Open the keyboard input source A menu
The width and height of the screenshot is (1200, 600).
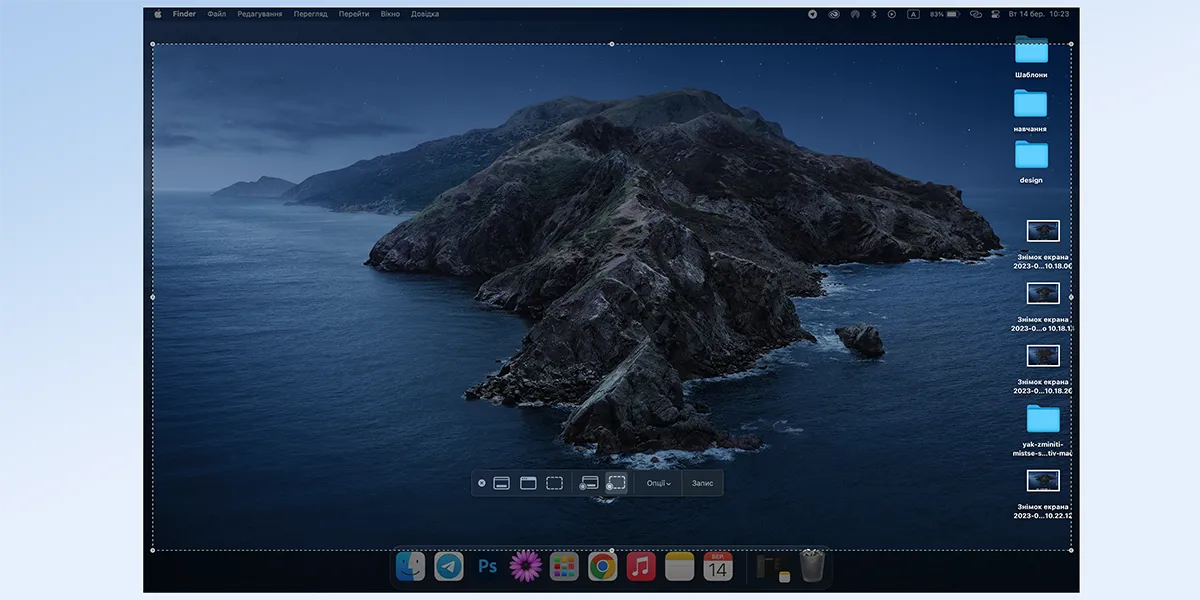[914, 14]
